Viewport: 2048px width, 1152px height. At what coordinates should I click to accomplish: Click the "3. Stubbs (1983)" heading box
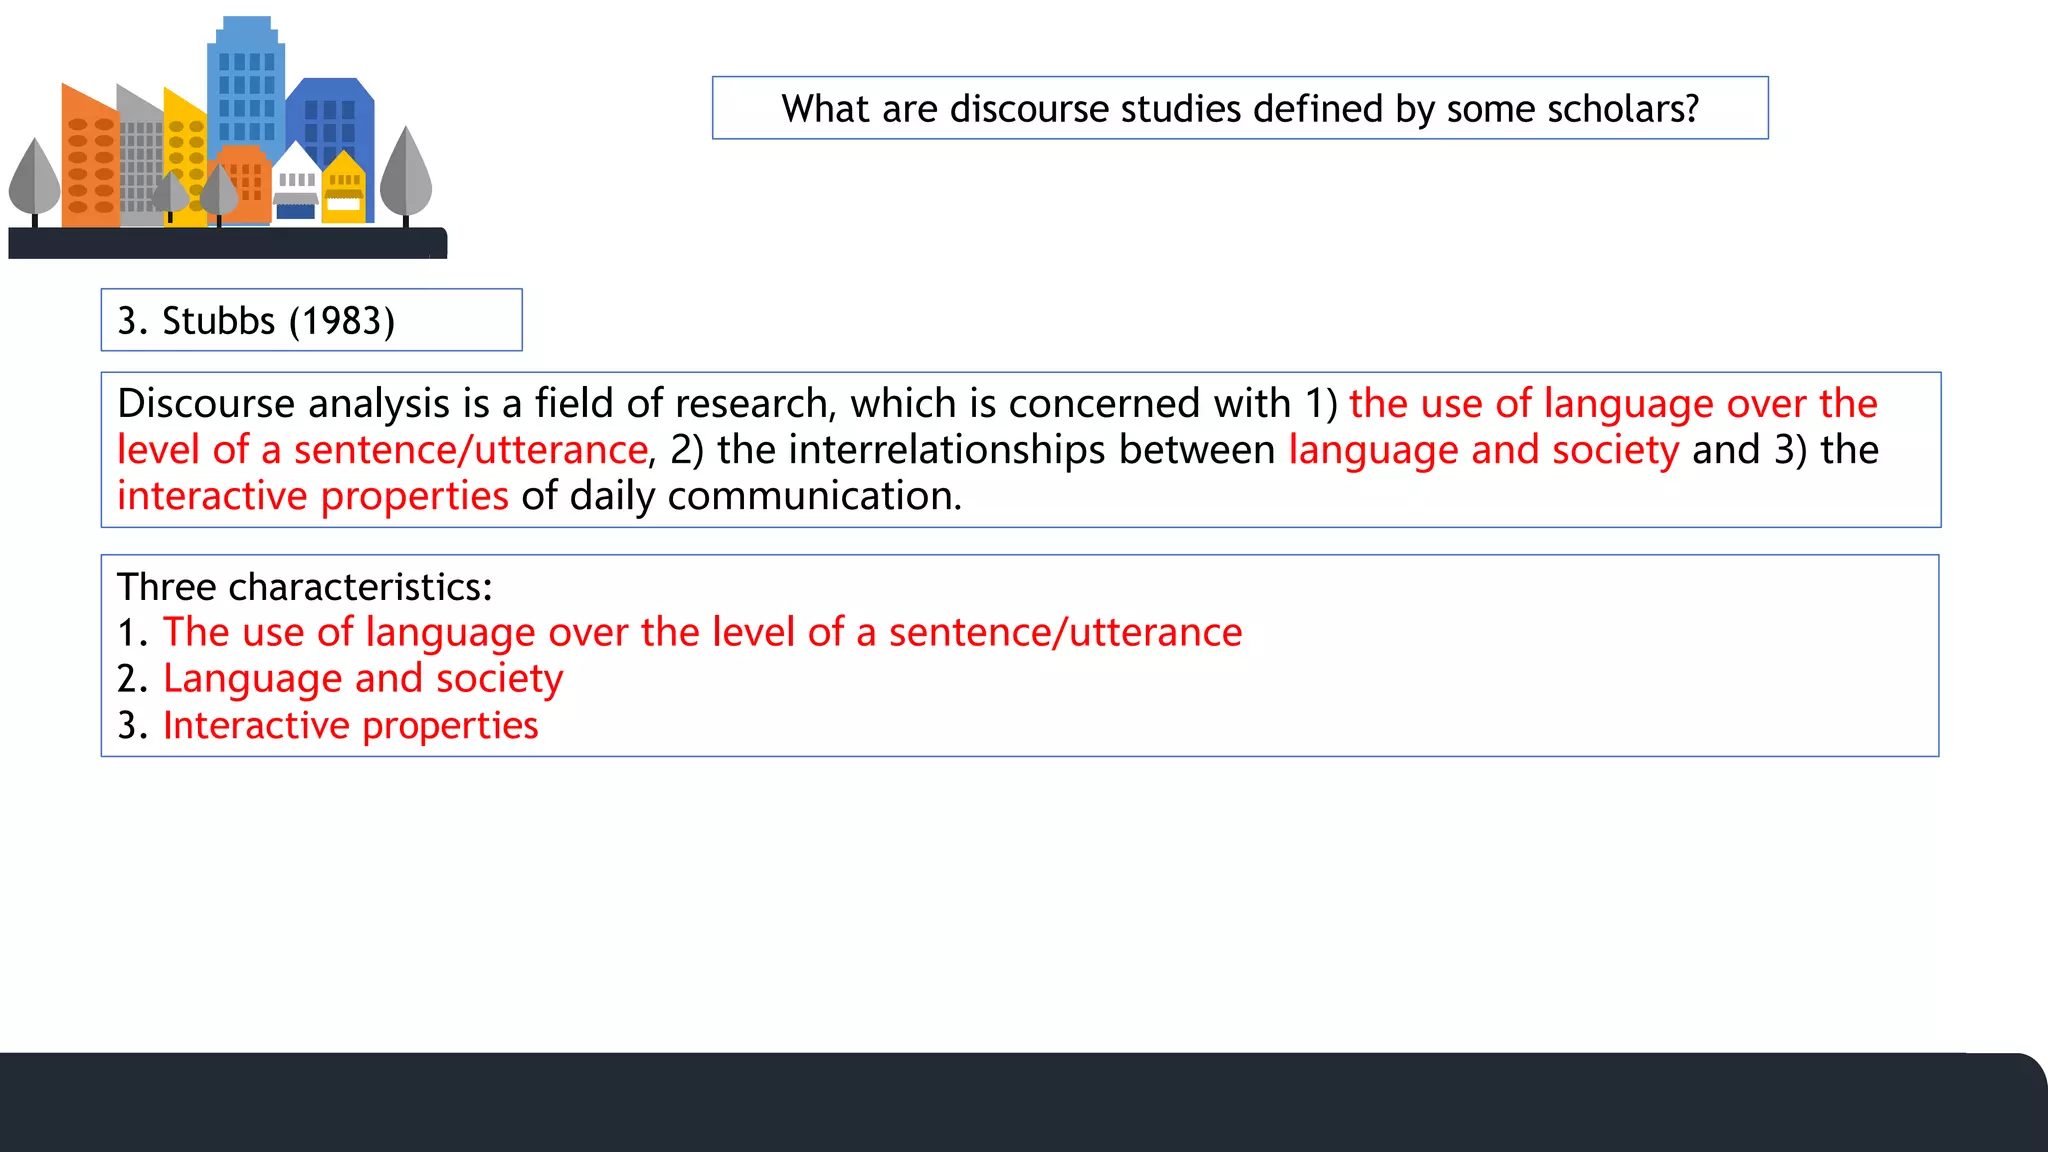click(x=311, y=320)
